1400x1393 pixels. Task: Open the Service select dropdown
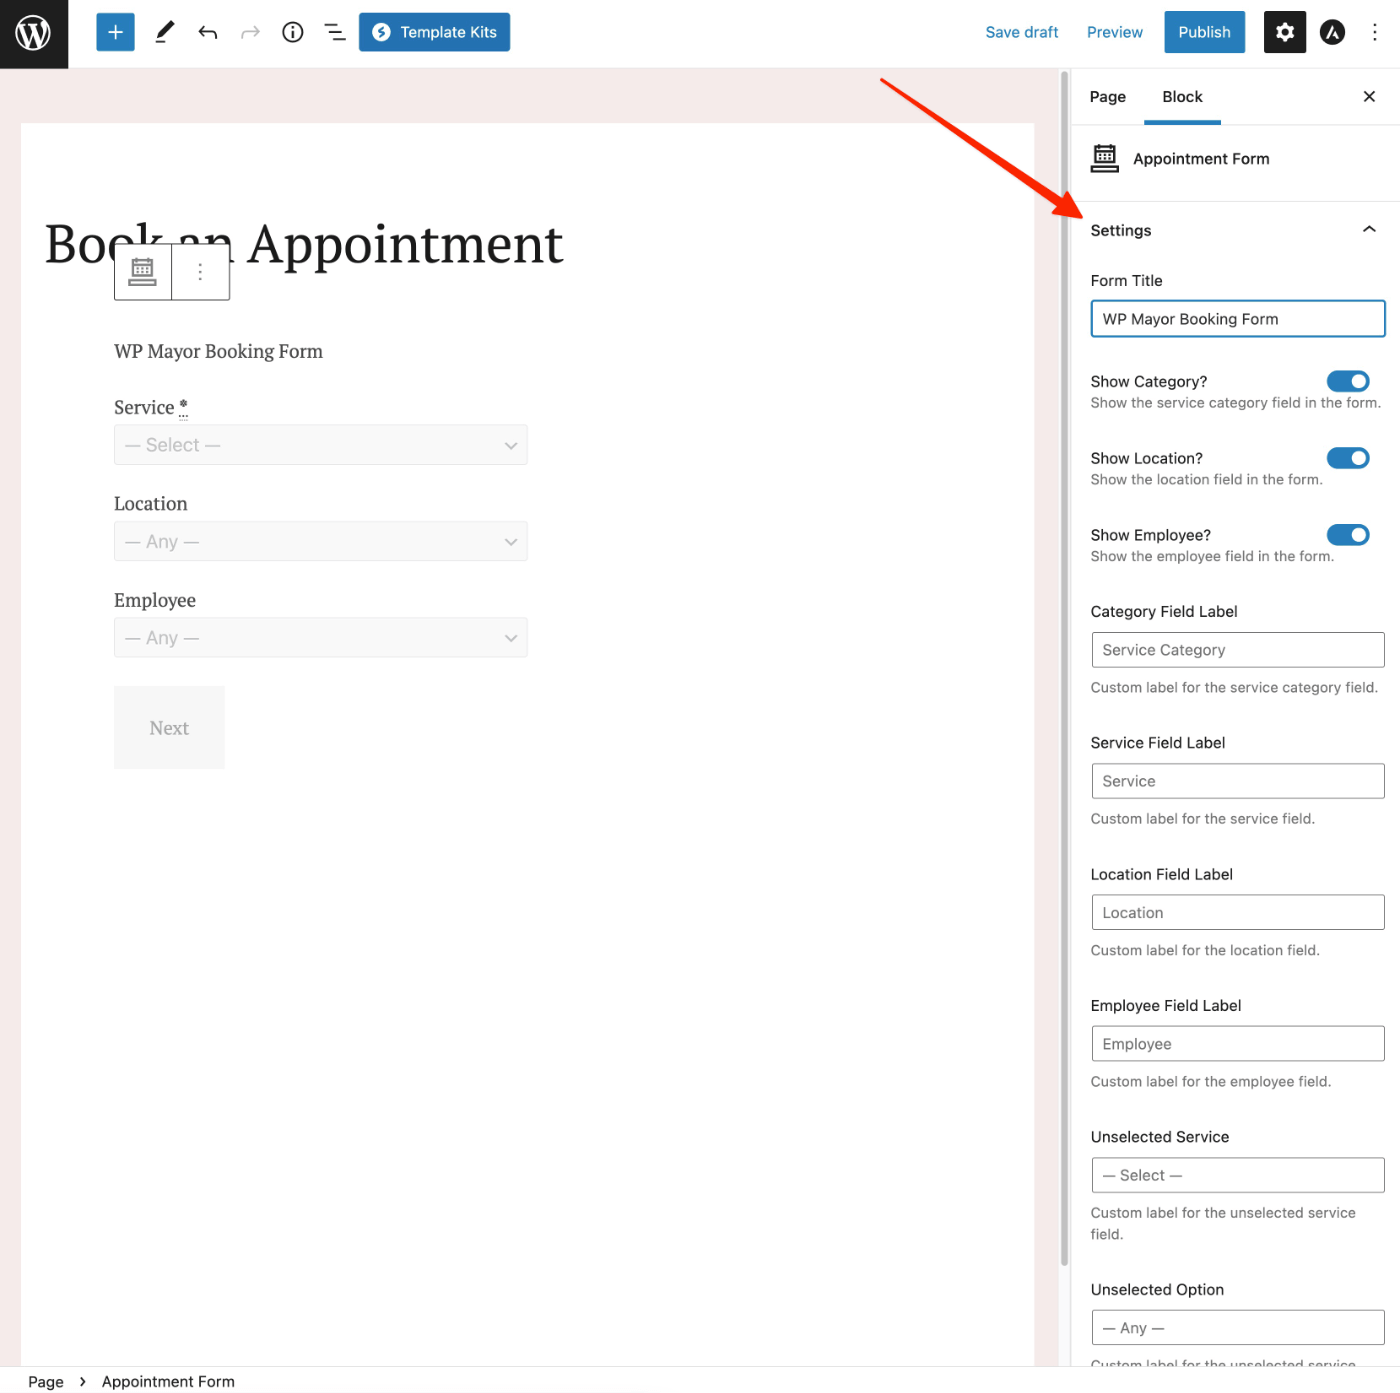pyautogui.click(x=320, y=445)
